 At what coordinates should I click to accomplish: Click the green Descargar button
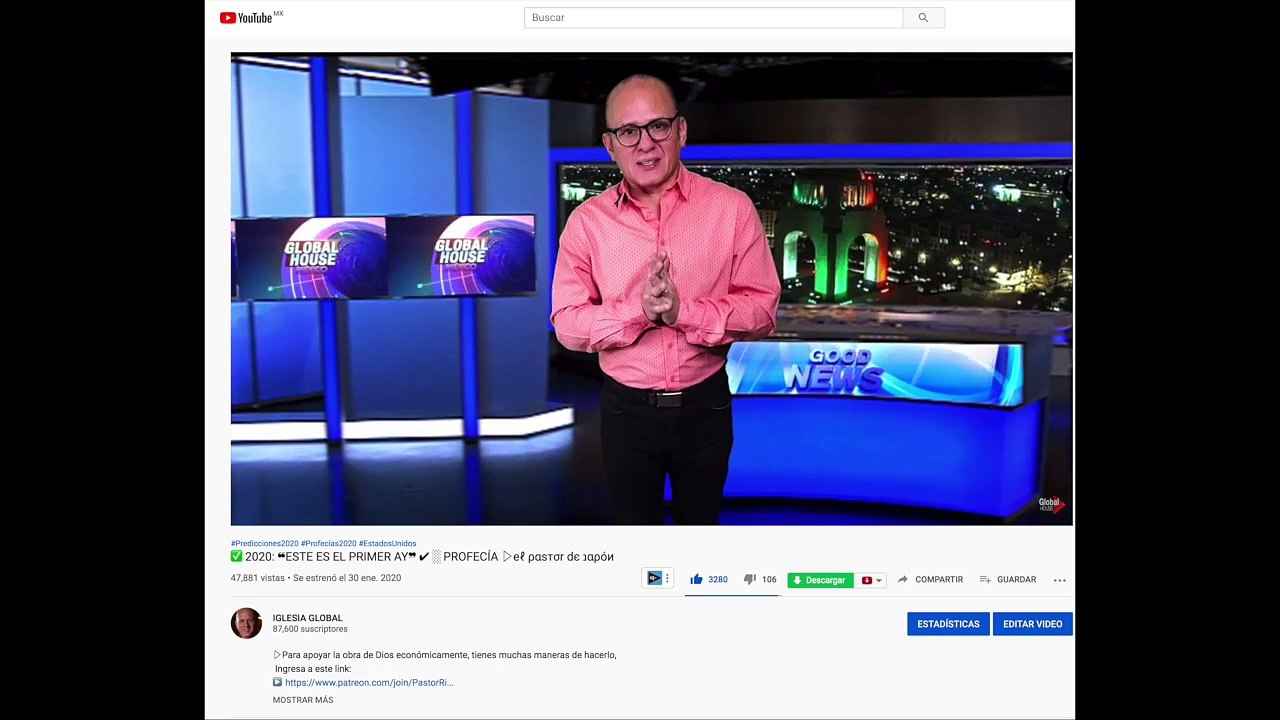(x=820, y=580)
